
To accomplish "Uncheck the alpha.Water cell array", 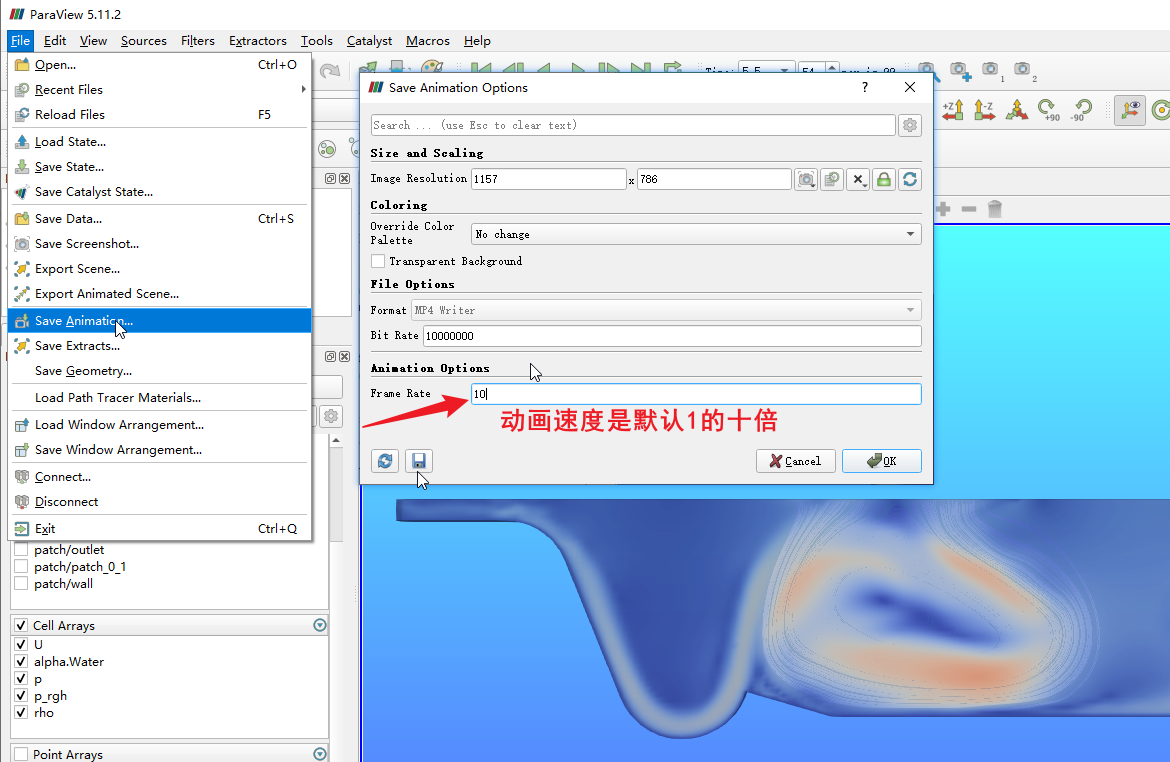I will (21, 661).
